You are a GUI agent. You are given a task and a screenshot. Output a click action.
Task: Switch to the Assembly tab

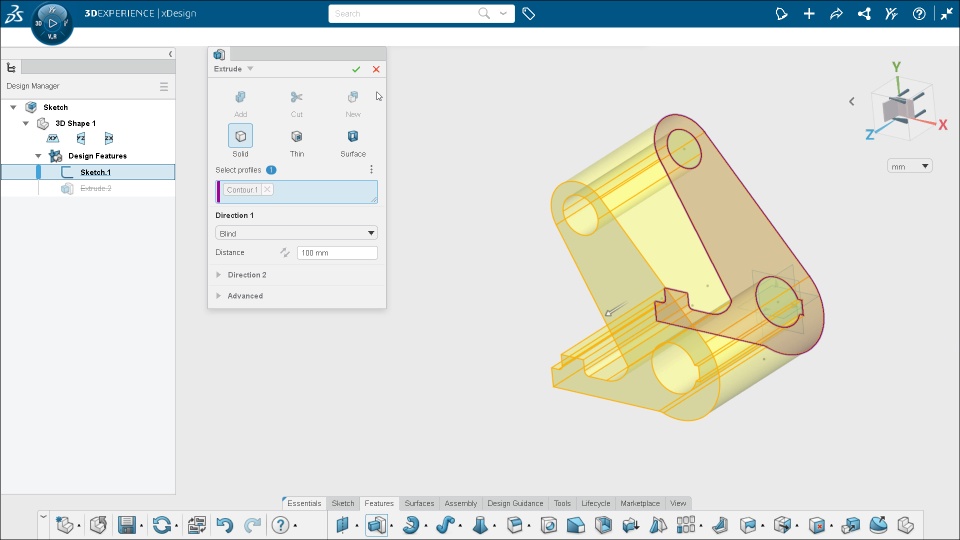coord(460,503)
